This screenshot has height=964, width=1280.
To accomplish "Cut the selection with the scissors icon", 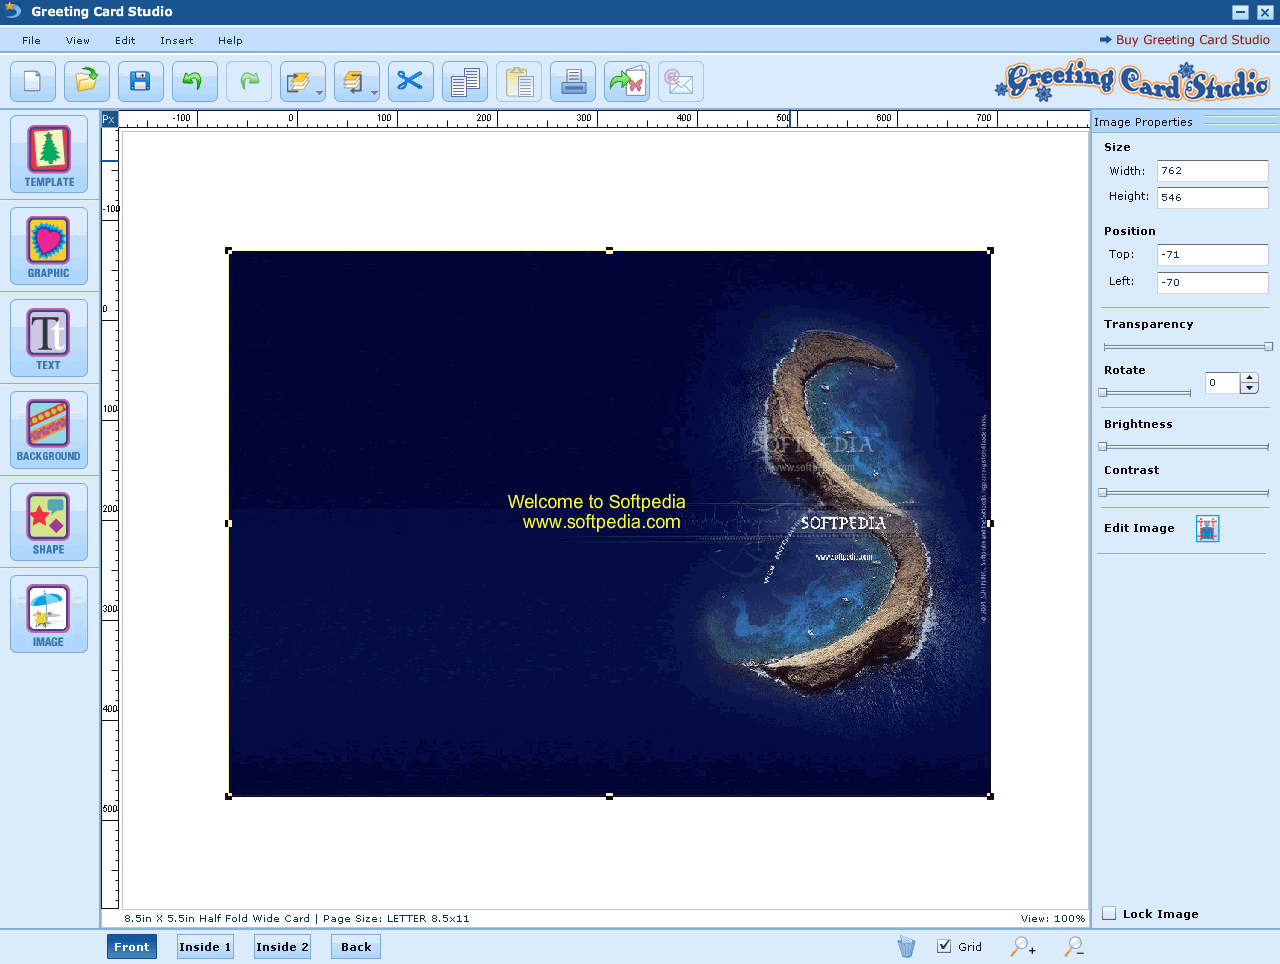I will [411, 81].
